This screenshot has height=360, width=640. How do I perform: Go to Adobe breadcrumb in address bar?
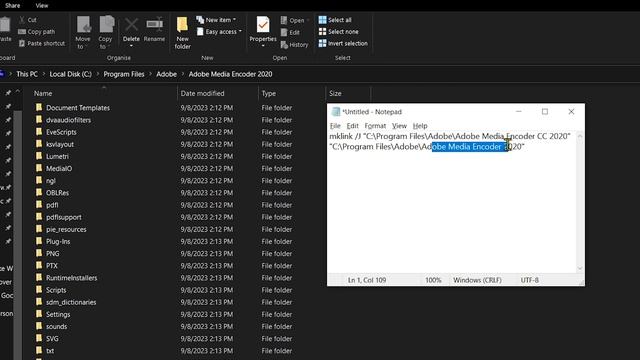tap(167, 74)
